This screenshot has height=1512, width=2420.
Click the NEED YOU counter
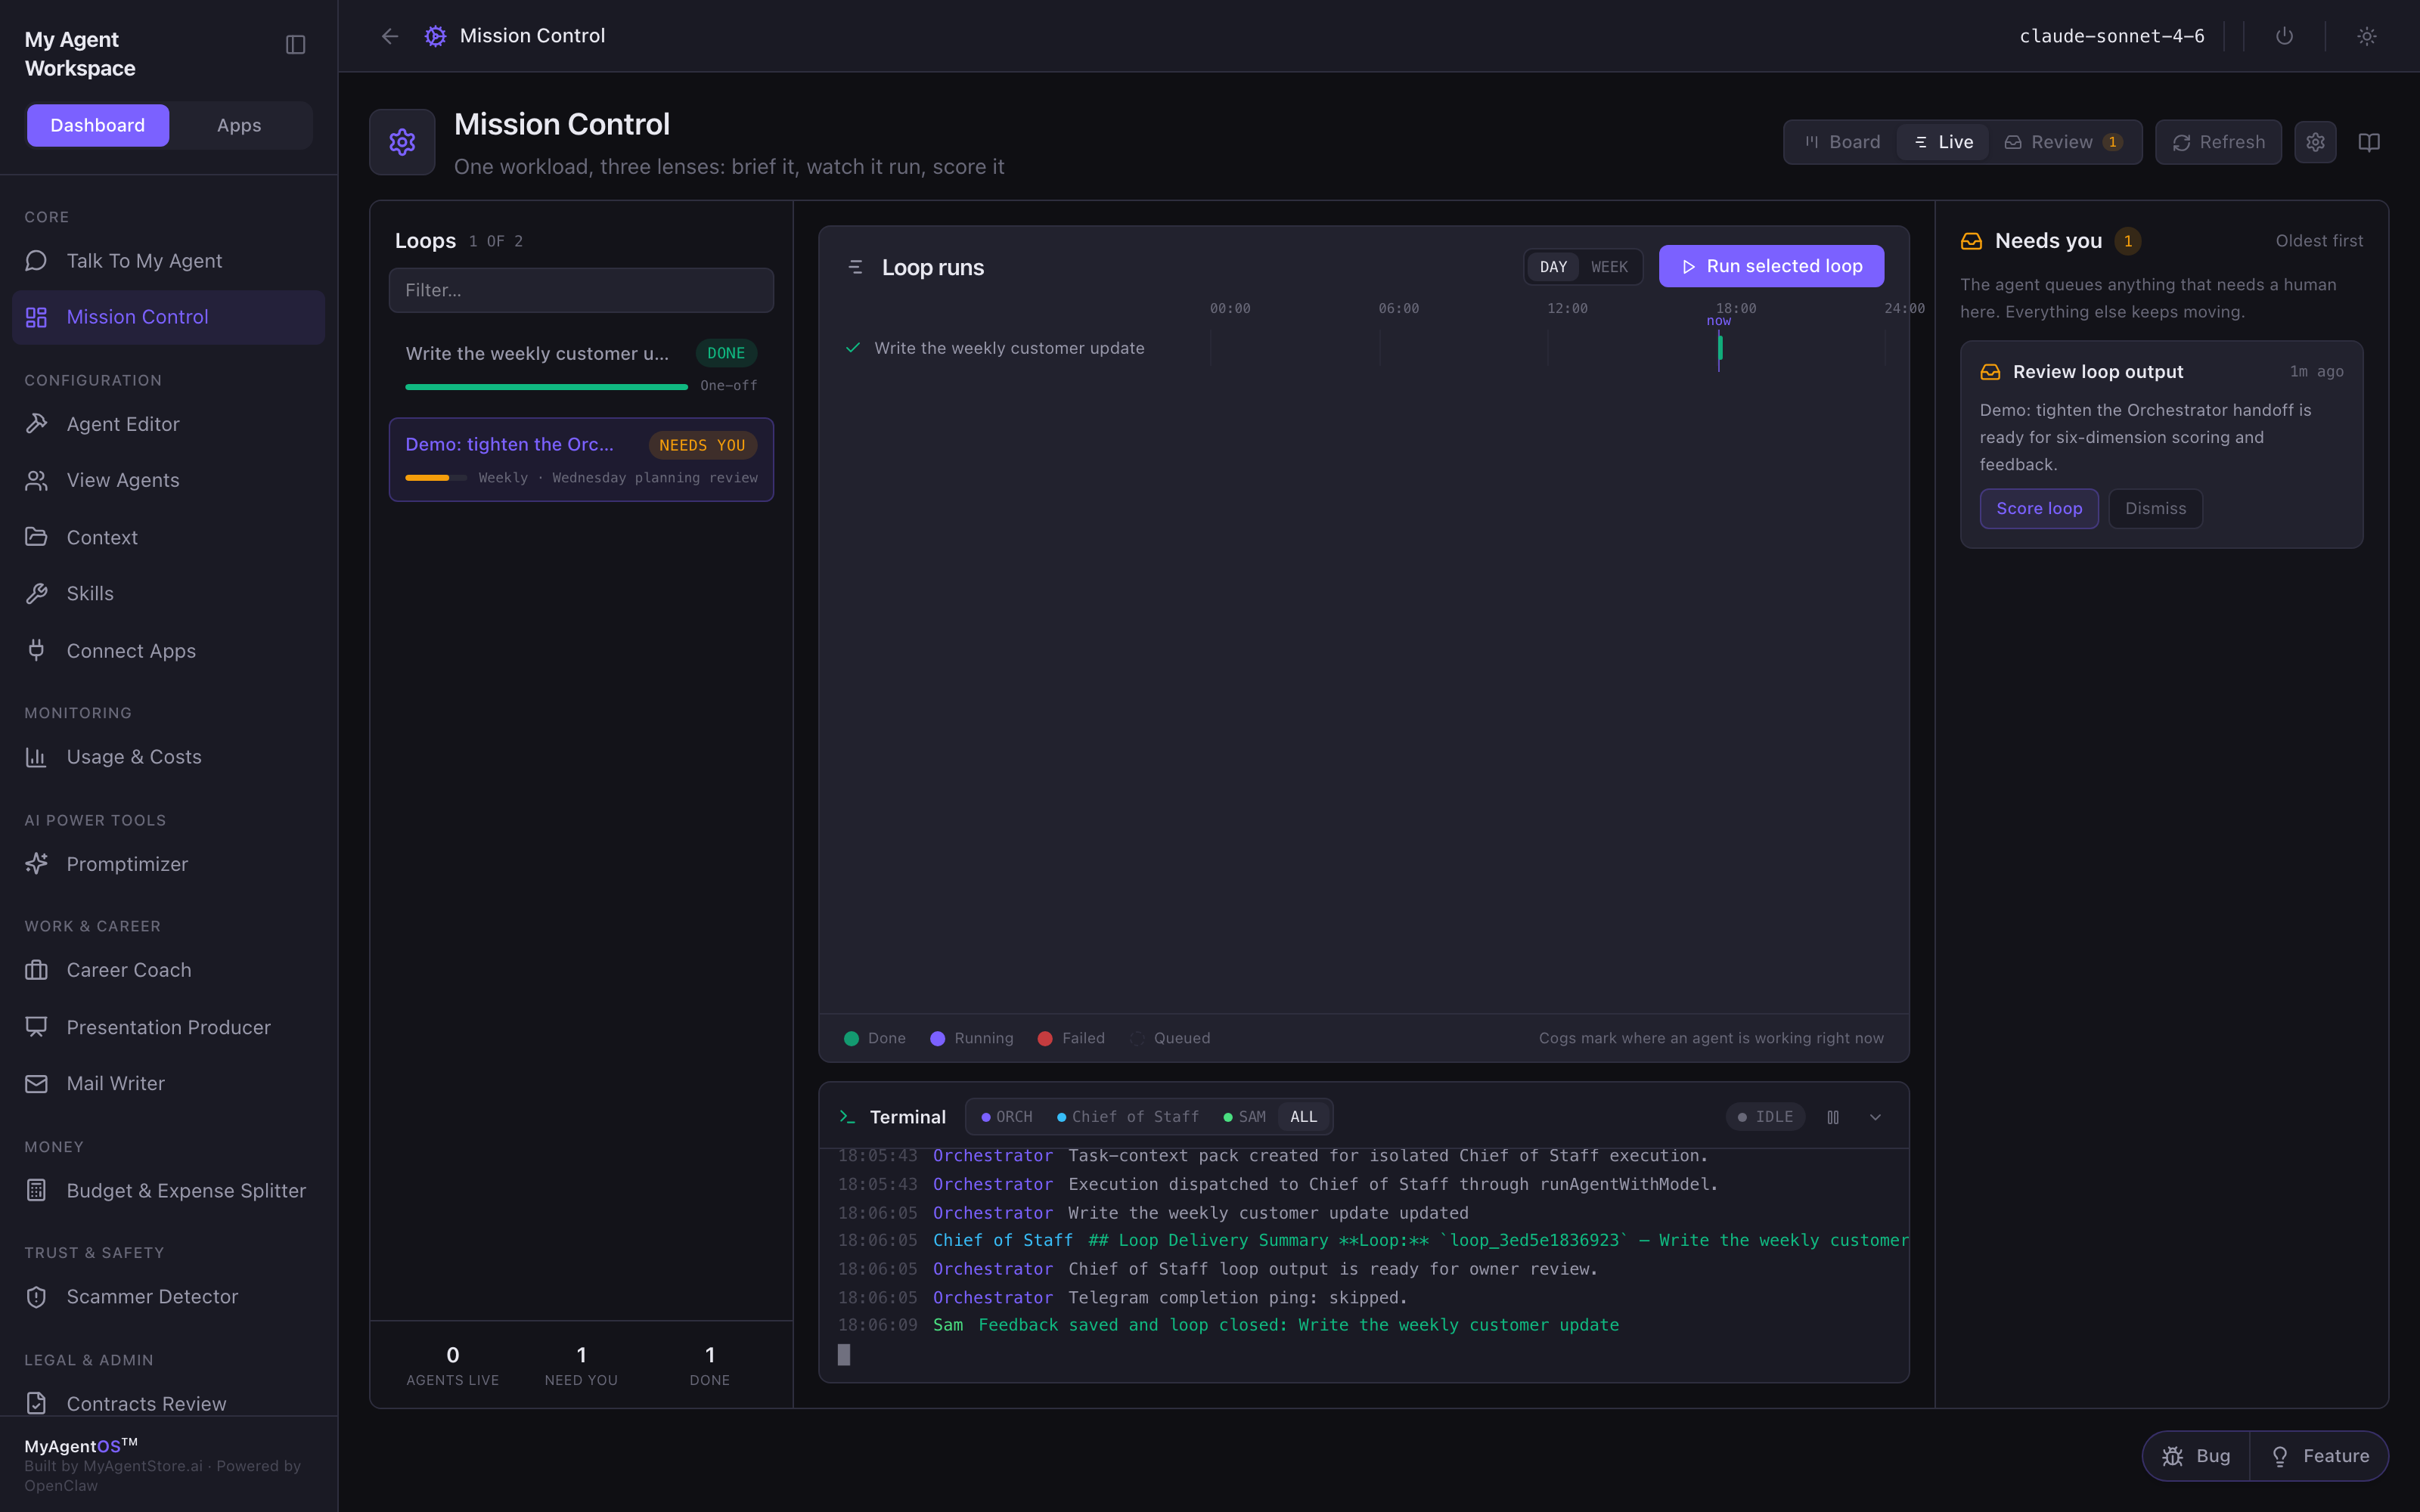tap(581, 1365)
